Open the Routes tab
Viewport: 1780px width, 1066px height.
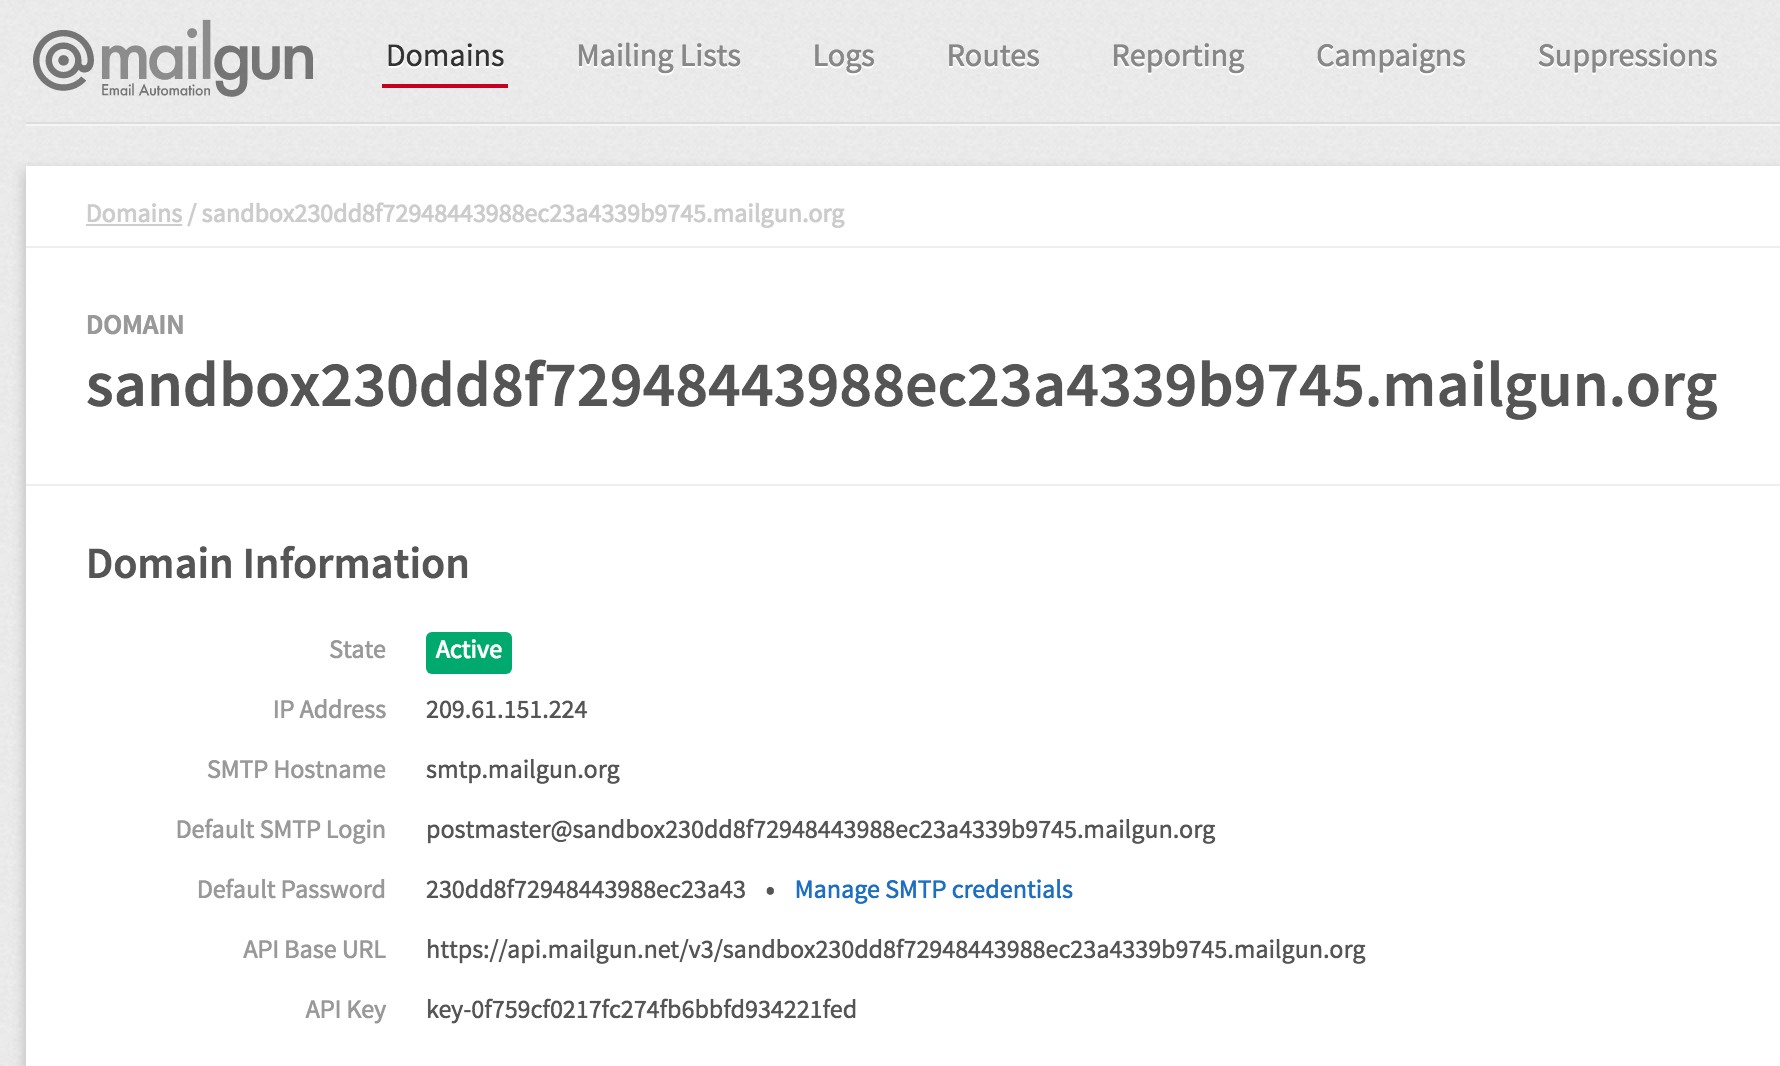(992, 56)
